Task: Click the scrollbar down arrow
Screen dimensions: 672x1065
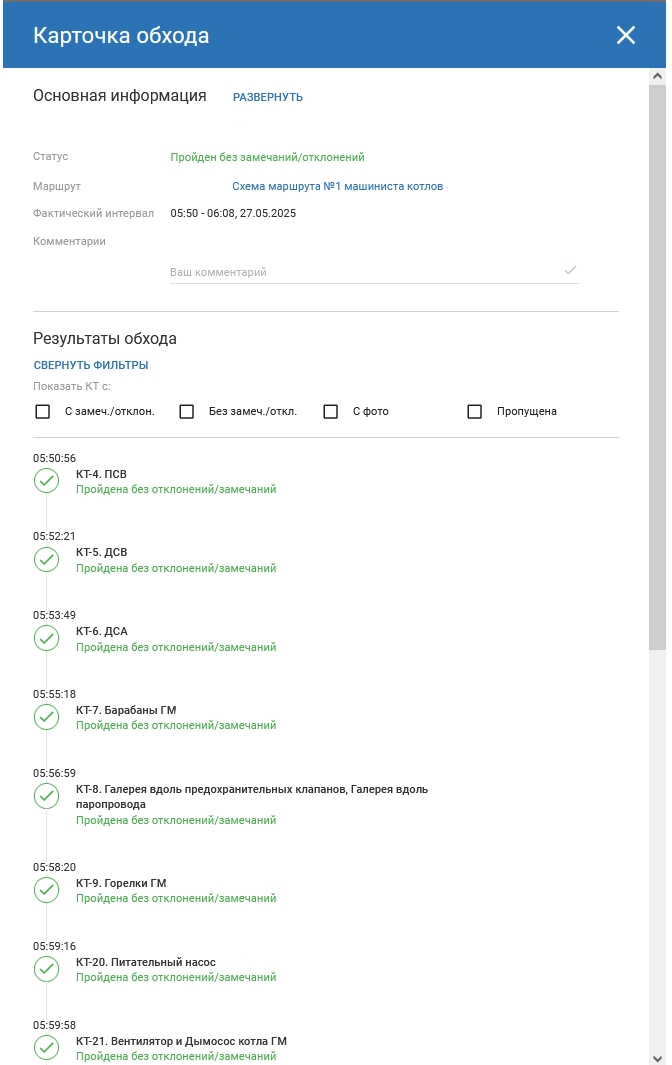Action: pyautogui.click(x=657, y=1058)
